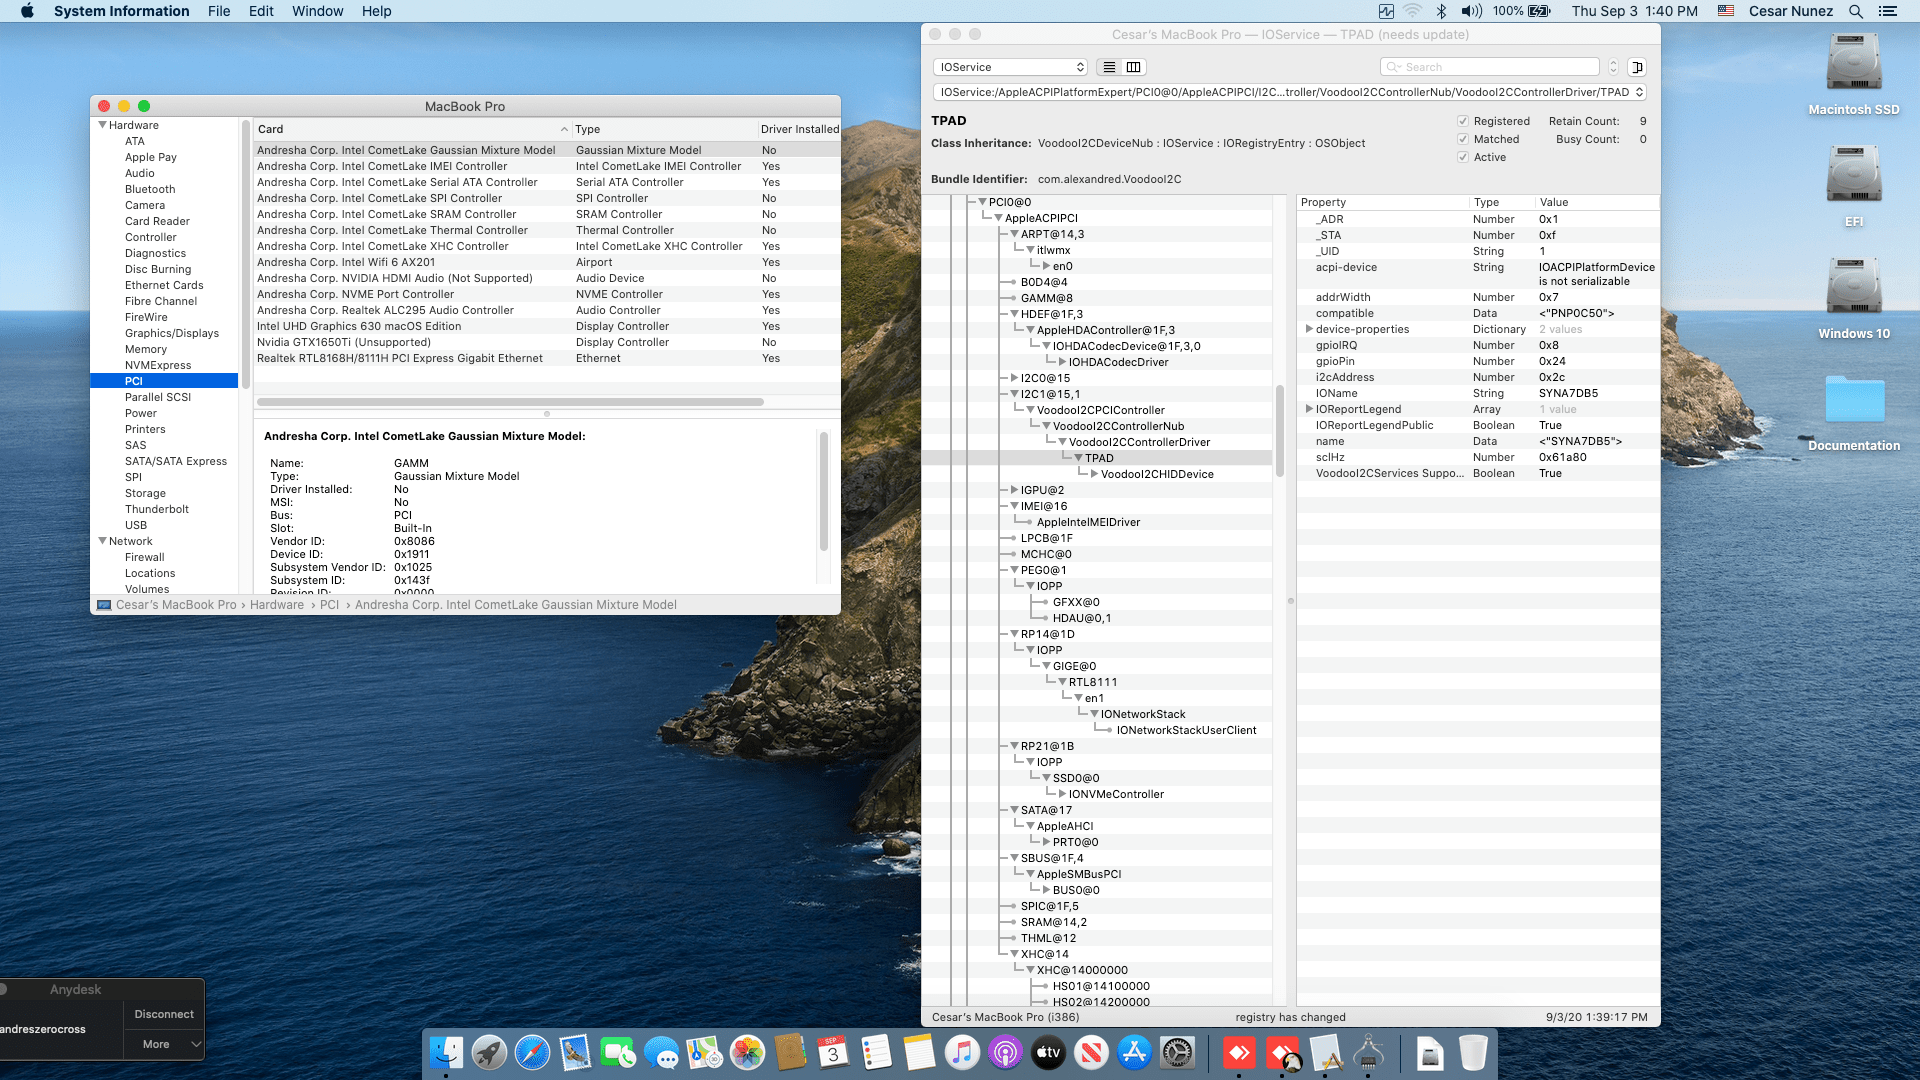This screenshot has width=1920, height=1080.
Task: Click the AnyDesk Disconnect button
Action: 164,1014
